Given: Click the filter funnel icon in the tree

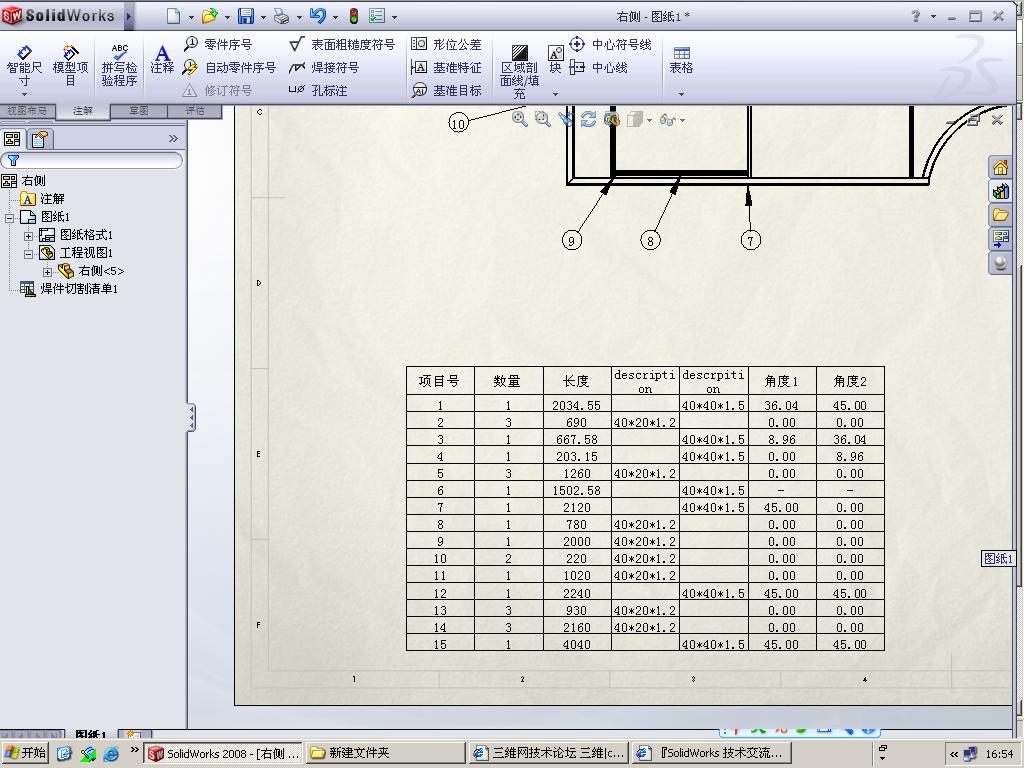Looking at the screenshot, I should coord(13,160).
